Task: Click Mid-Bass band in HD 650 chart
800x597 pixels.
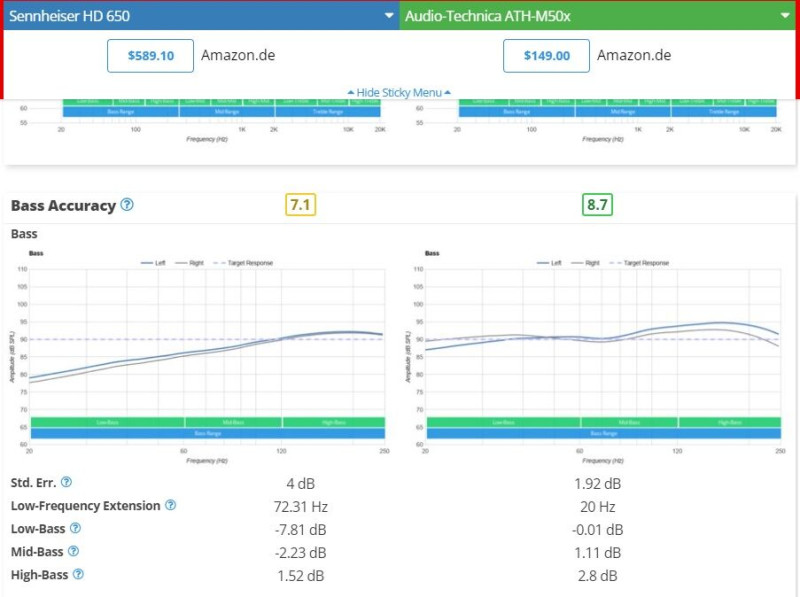Action: tap(233, 422)
